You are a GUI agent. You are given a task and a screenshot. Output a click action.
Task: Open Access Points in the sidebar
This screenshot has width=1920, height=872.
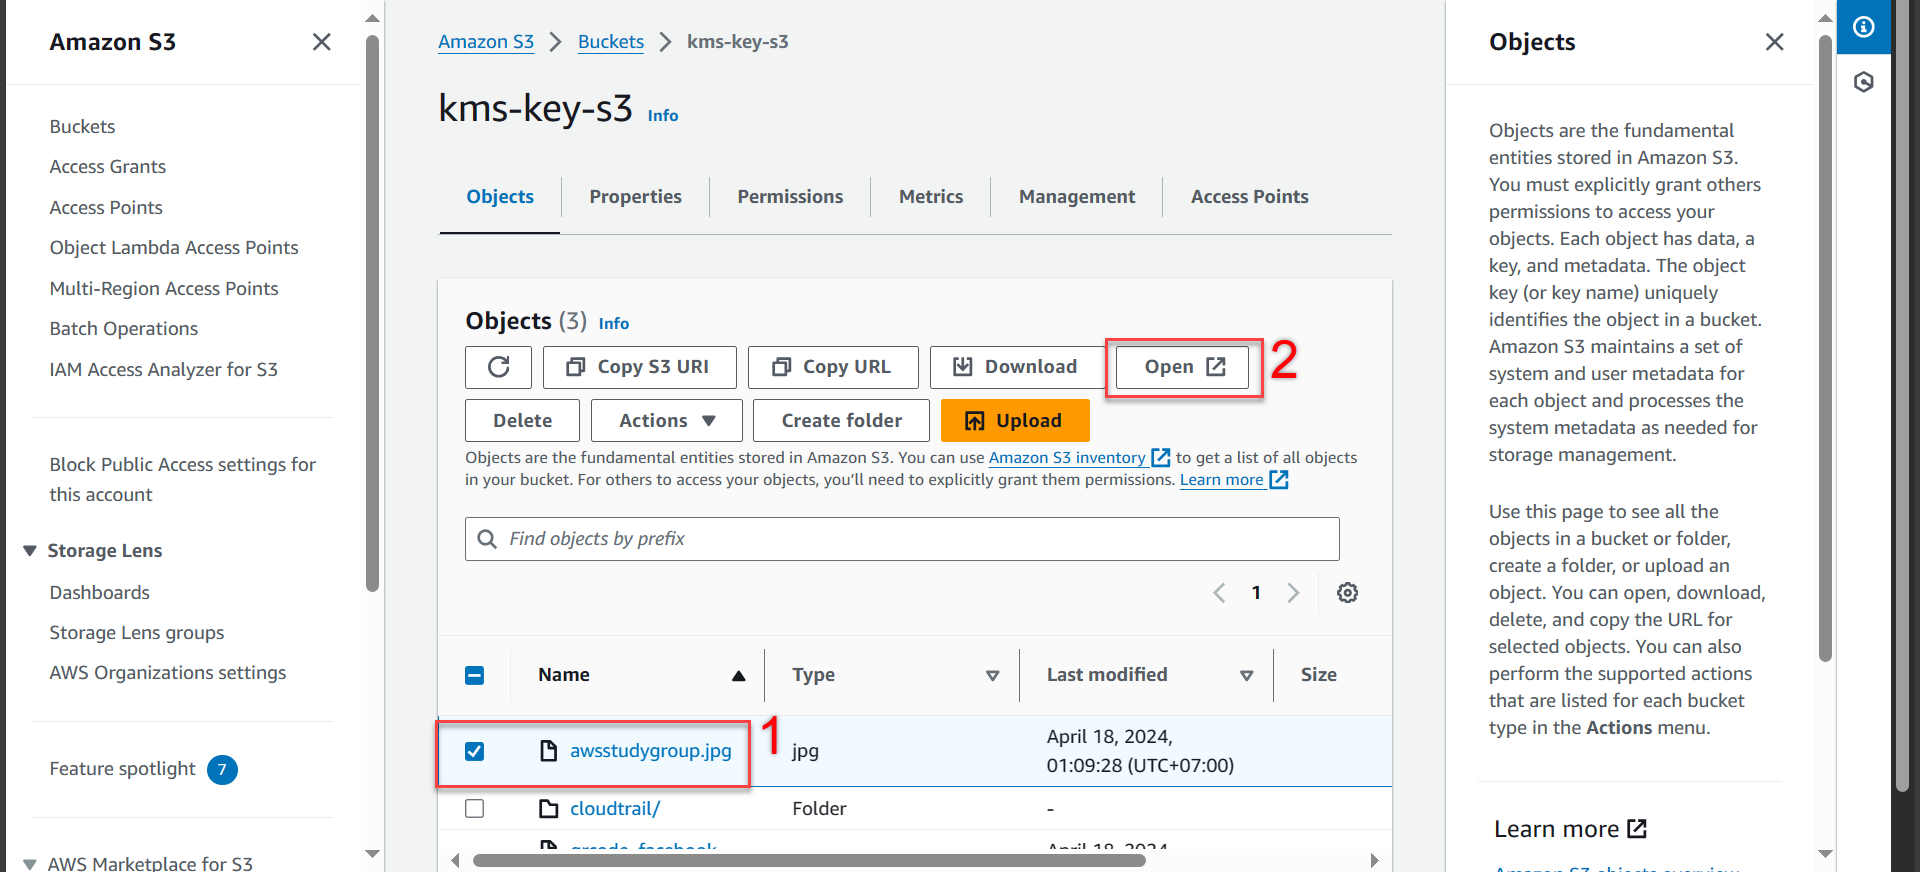pyautogui.click(x=106, y=208)
